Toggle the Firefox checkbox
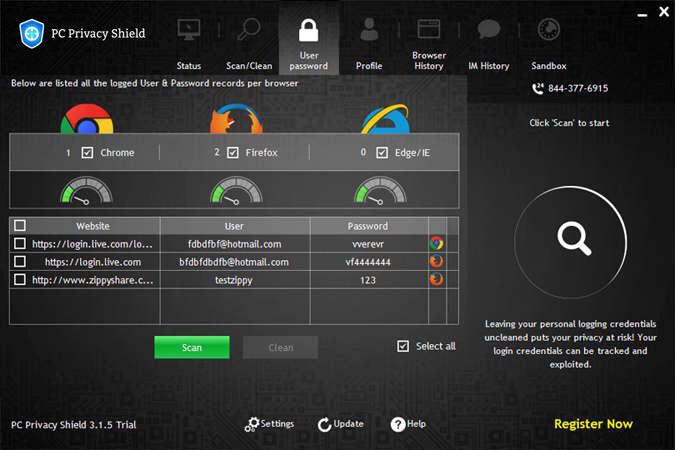The width and height of the screenshot is (675, 450). pos(233,153)
